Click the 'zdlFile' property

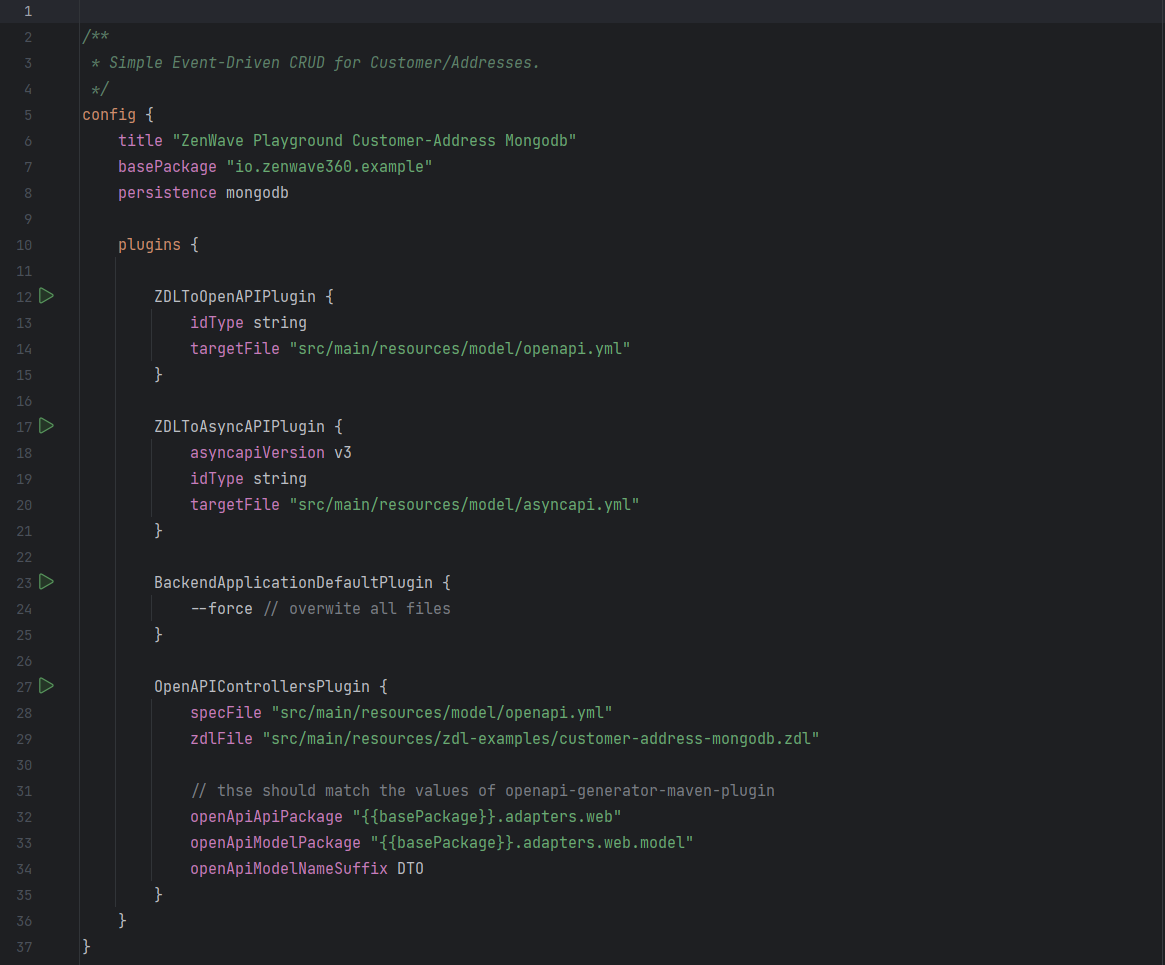tap(221, 738)
